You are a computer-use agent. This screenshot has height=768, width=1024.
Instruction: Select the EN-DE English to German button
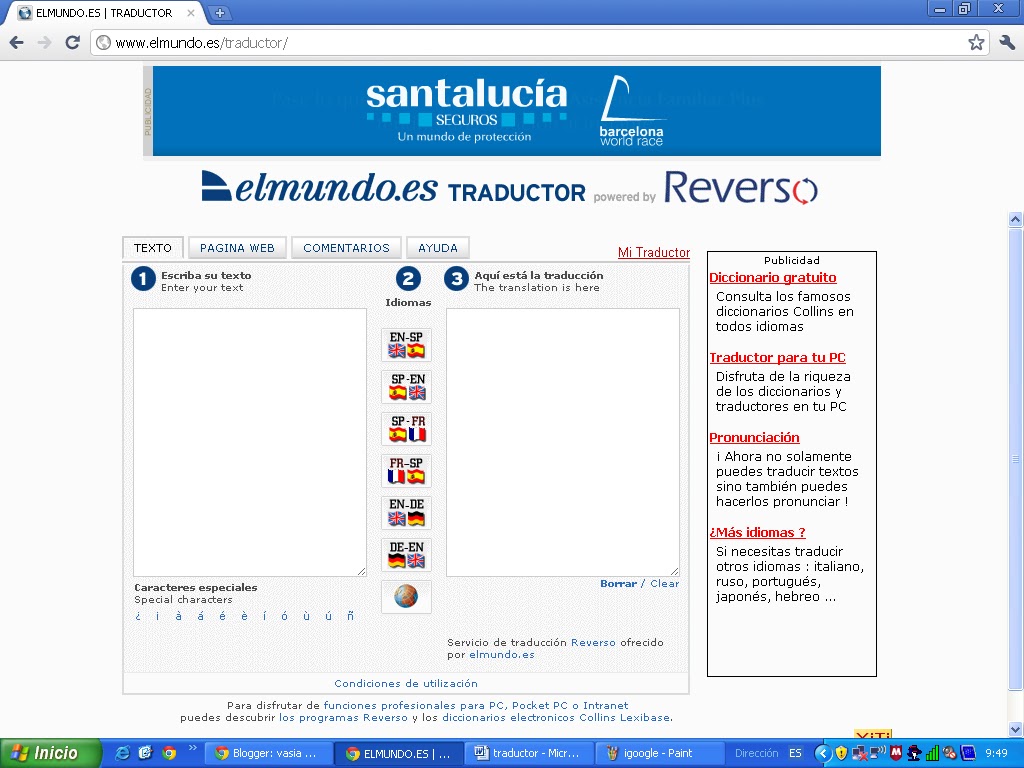click(406, 513)
